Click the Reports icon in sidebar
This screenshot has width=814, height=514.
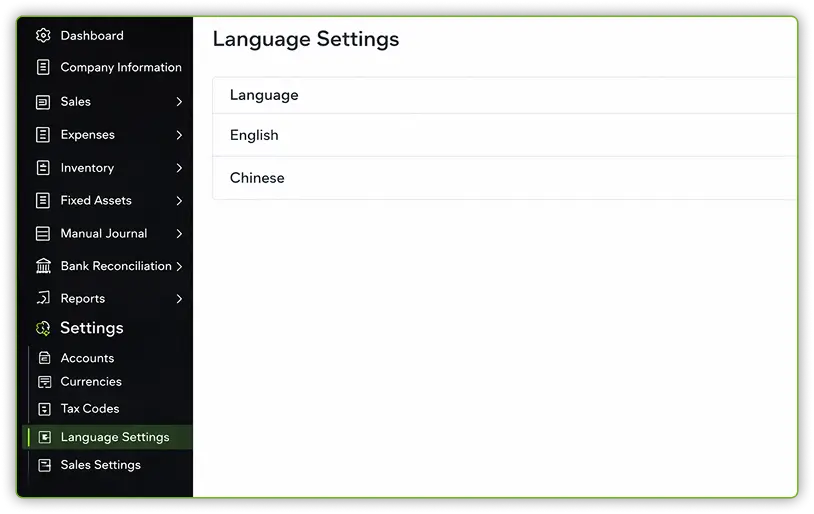tap(43, 298)
